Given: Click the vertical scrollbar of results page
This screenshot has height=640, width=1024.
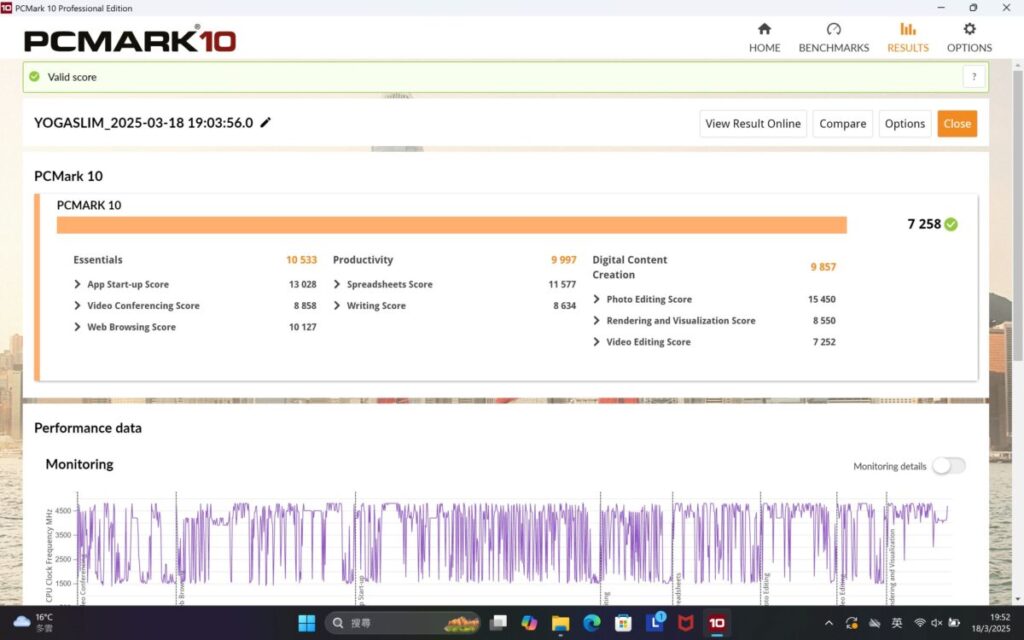Looking at the screenshot, I should tap(1017, 216).
